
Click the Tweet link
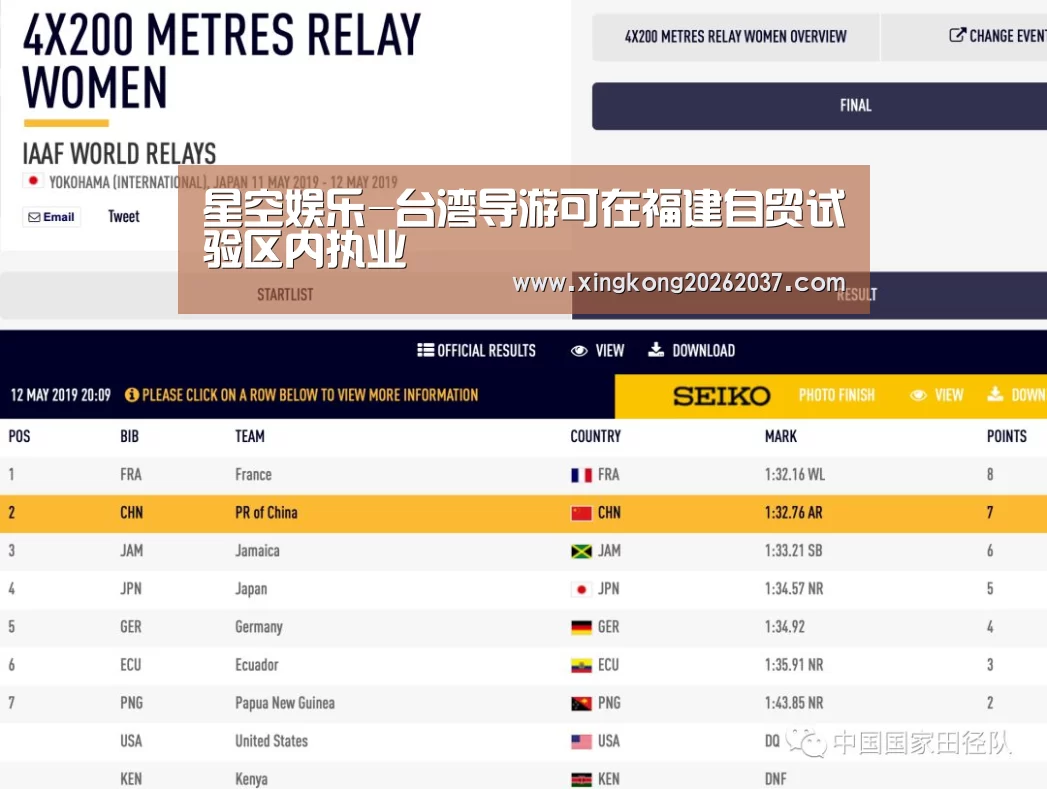click(124, 216)
